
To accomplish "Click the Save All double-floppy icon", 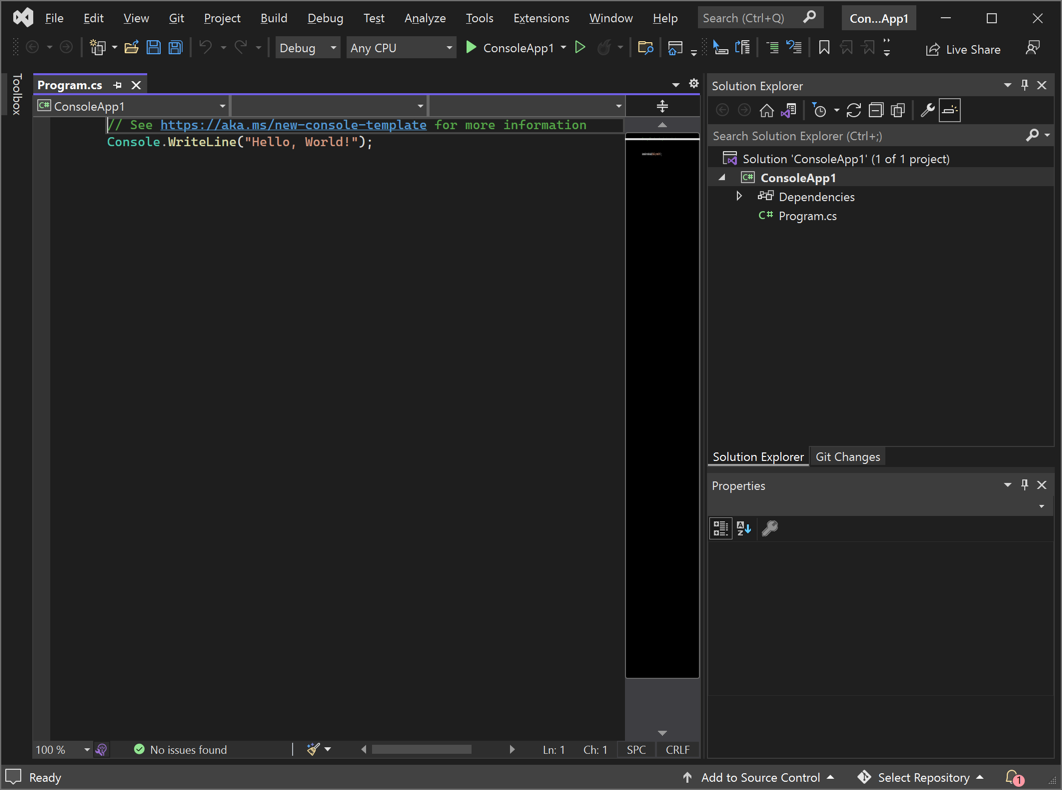I will click(x=175, y=47).
